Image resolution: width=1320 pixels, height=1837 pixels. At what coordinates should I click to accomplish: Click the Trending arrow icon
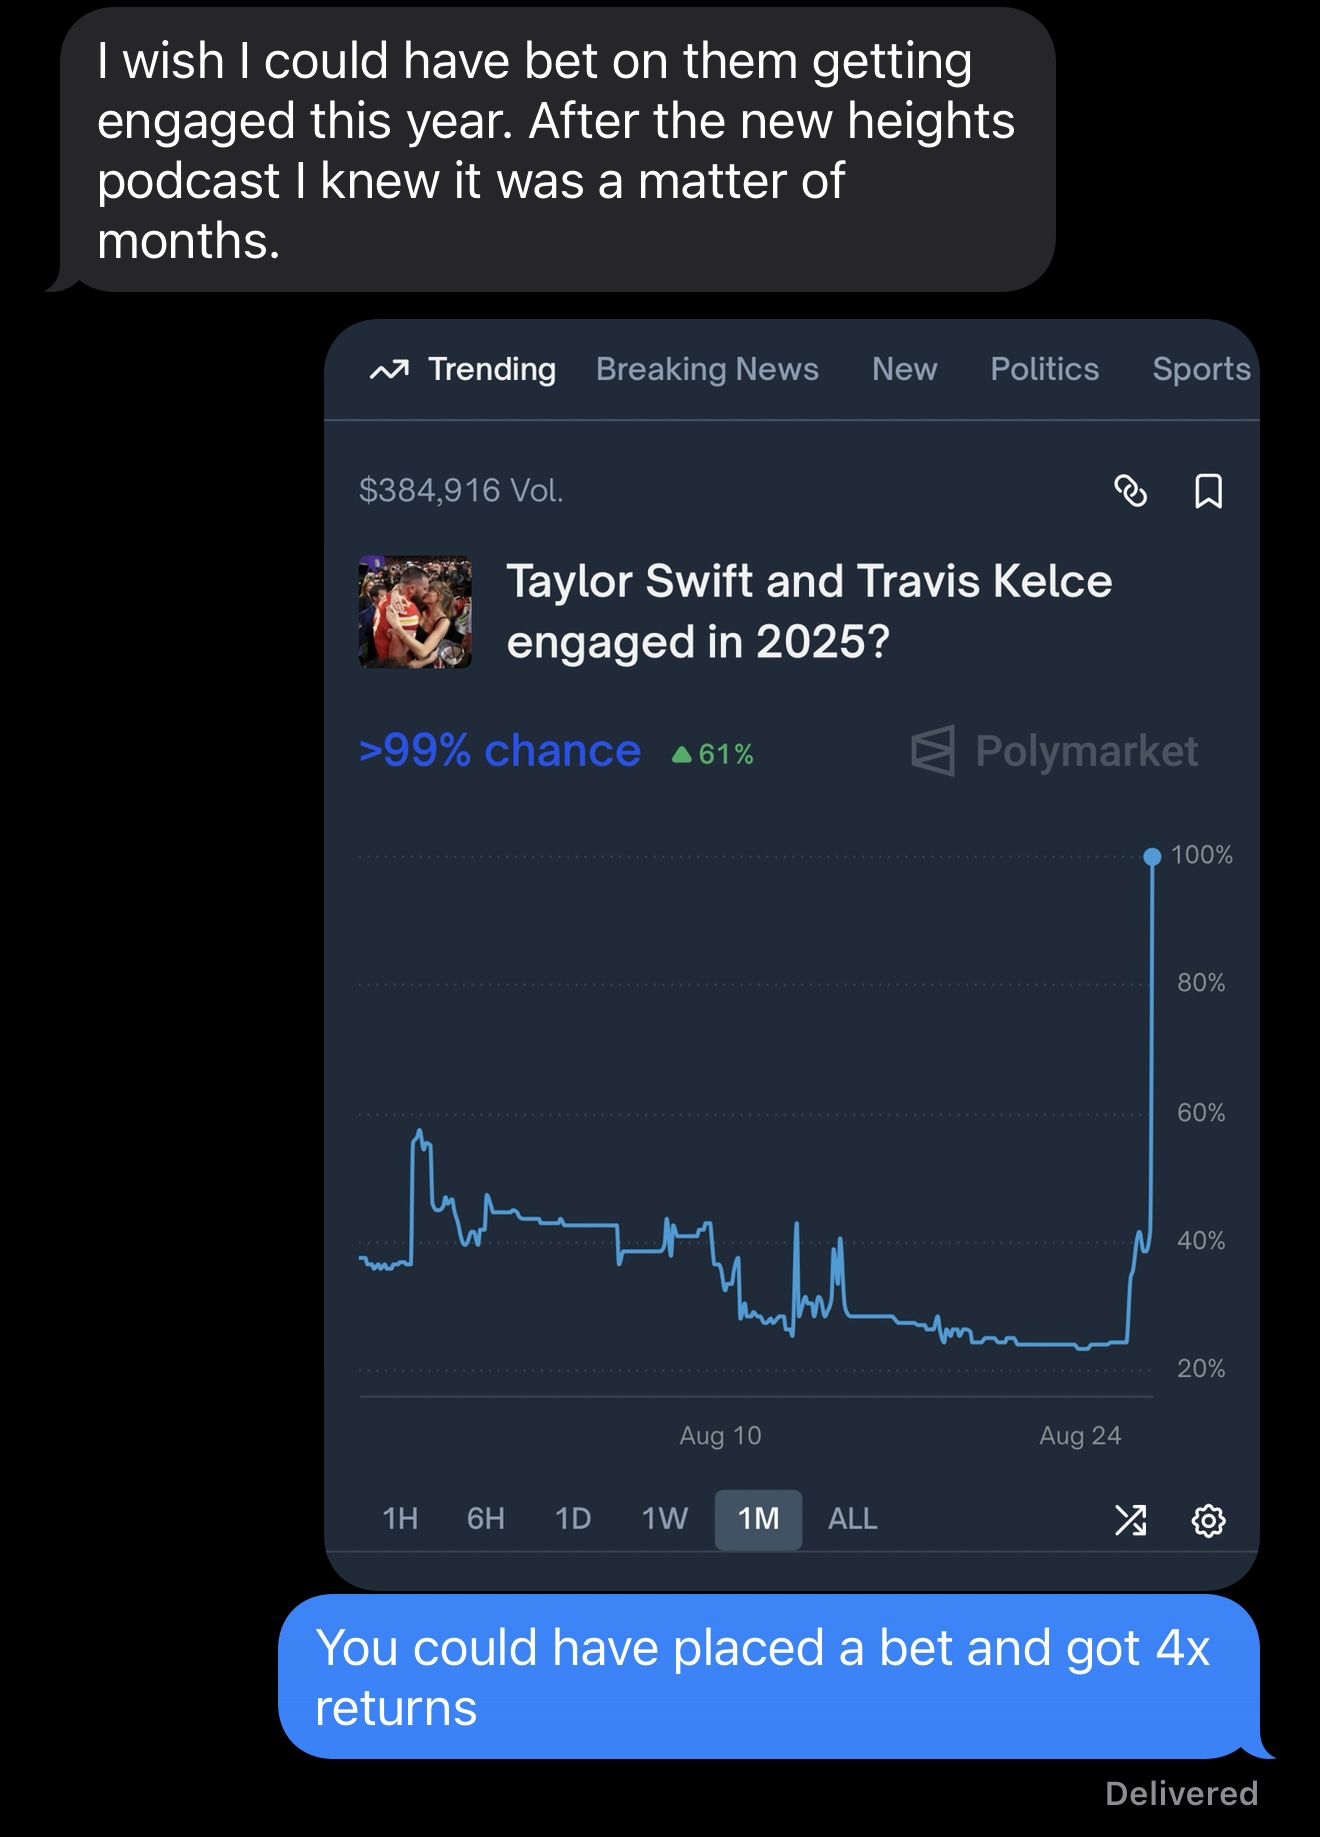point(390,369)
